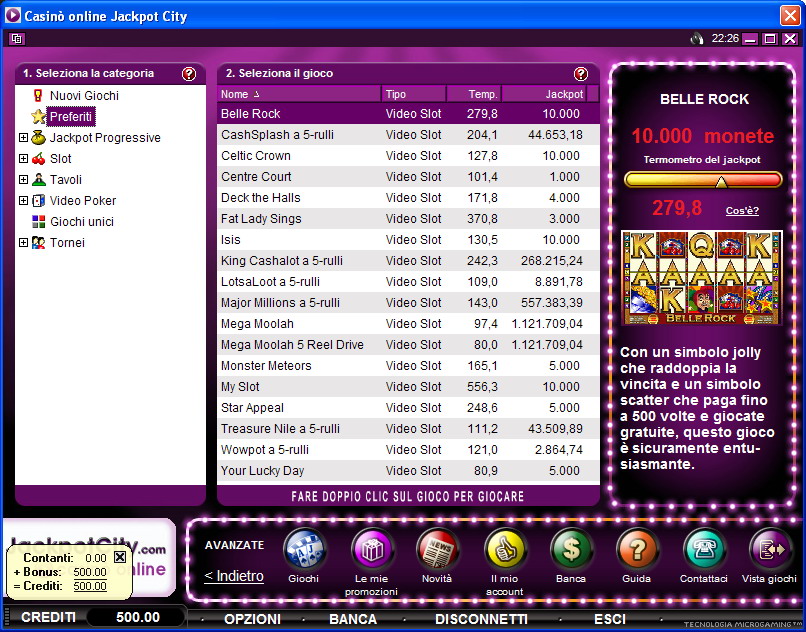Open the OPZIONI menu
This screenshot has width=806, height=632.
click(252, 619)
